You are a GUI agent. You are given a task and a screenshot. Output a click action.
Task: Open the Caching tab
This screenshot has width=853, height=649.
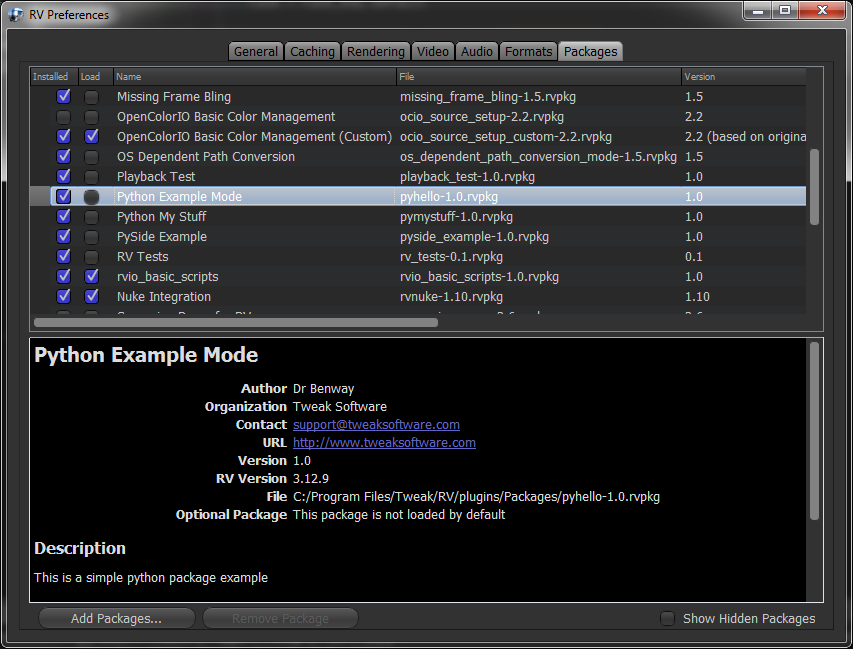(x=312, y=52)
